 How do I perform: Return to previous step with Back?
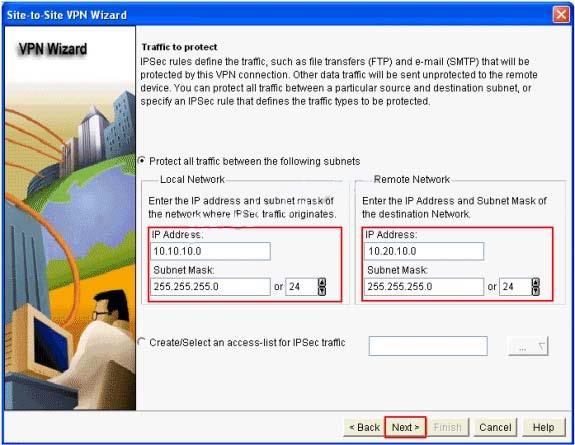pyautogui.click(x=365, y=427)
